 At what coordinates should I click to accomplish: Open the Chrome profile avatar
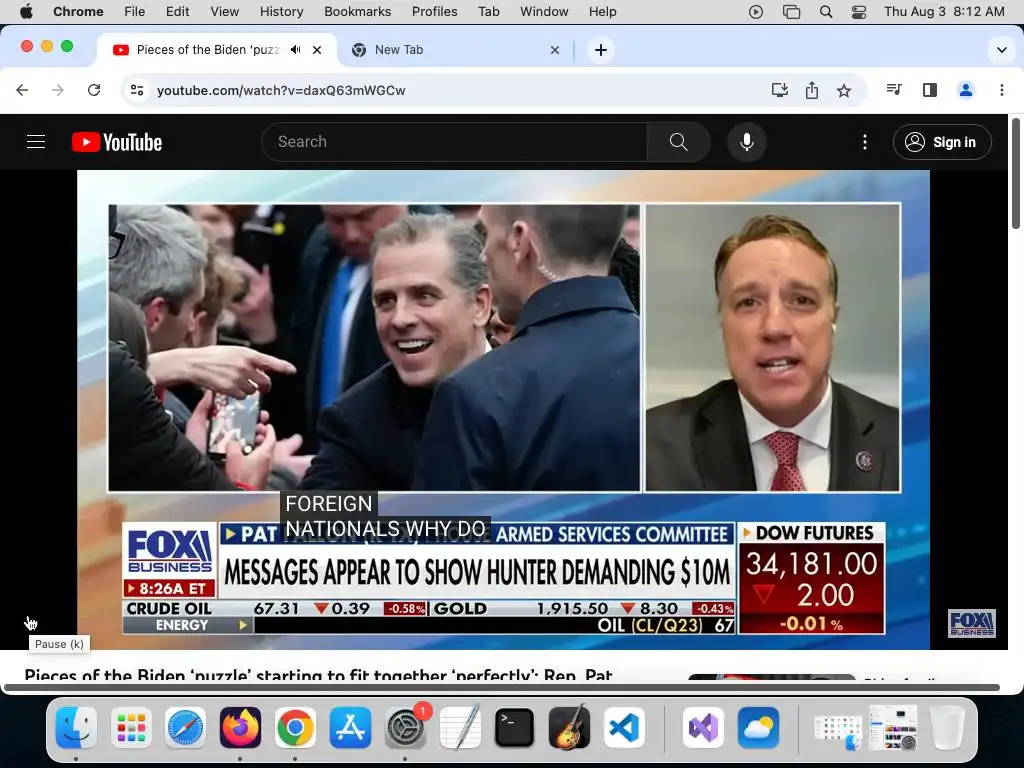point(966,90)
